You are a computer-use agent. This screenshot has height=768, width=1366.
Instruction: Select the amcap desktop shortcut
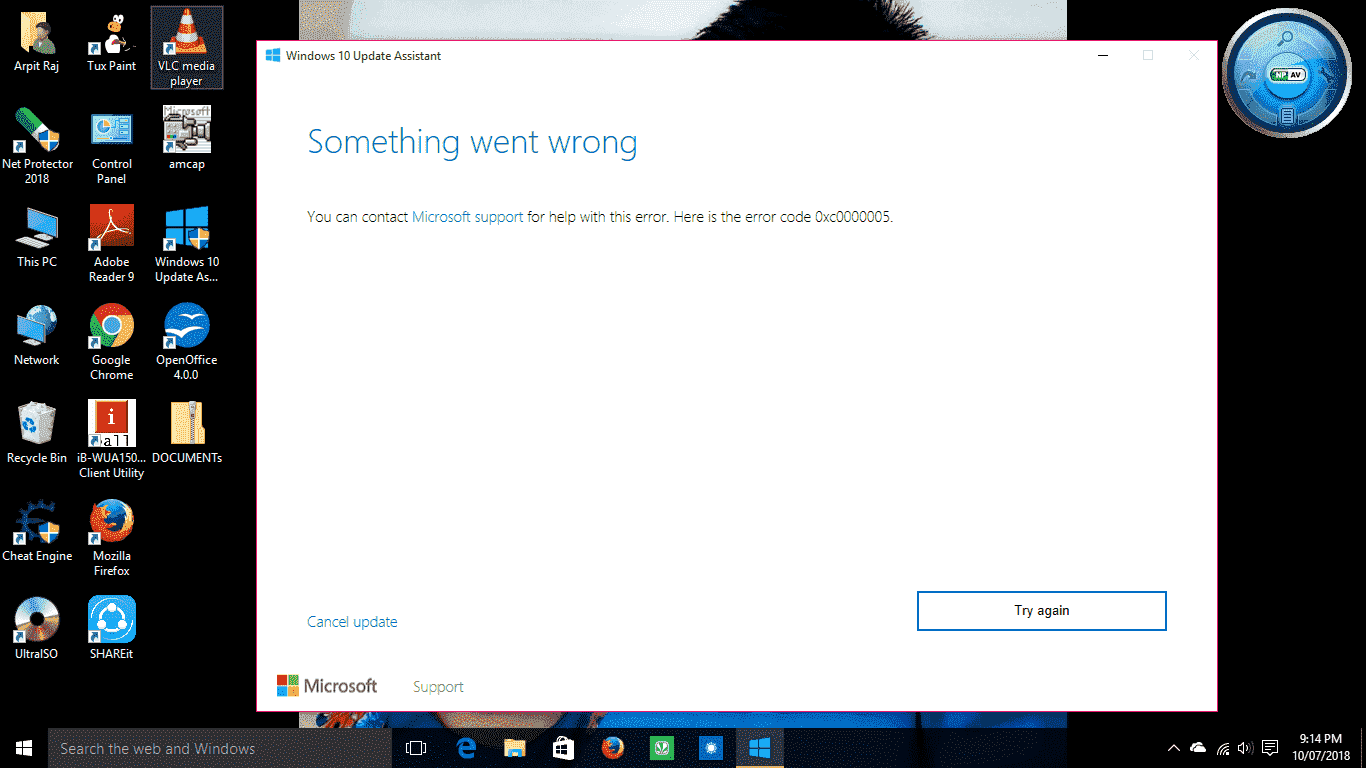click(186, 138)
